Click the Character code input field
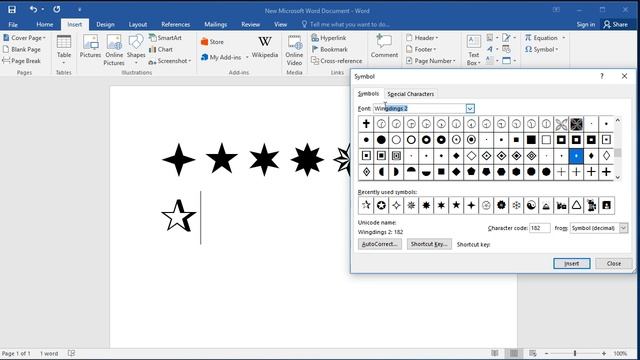 click(540, 228)
